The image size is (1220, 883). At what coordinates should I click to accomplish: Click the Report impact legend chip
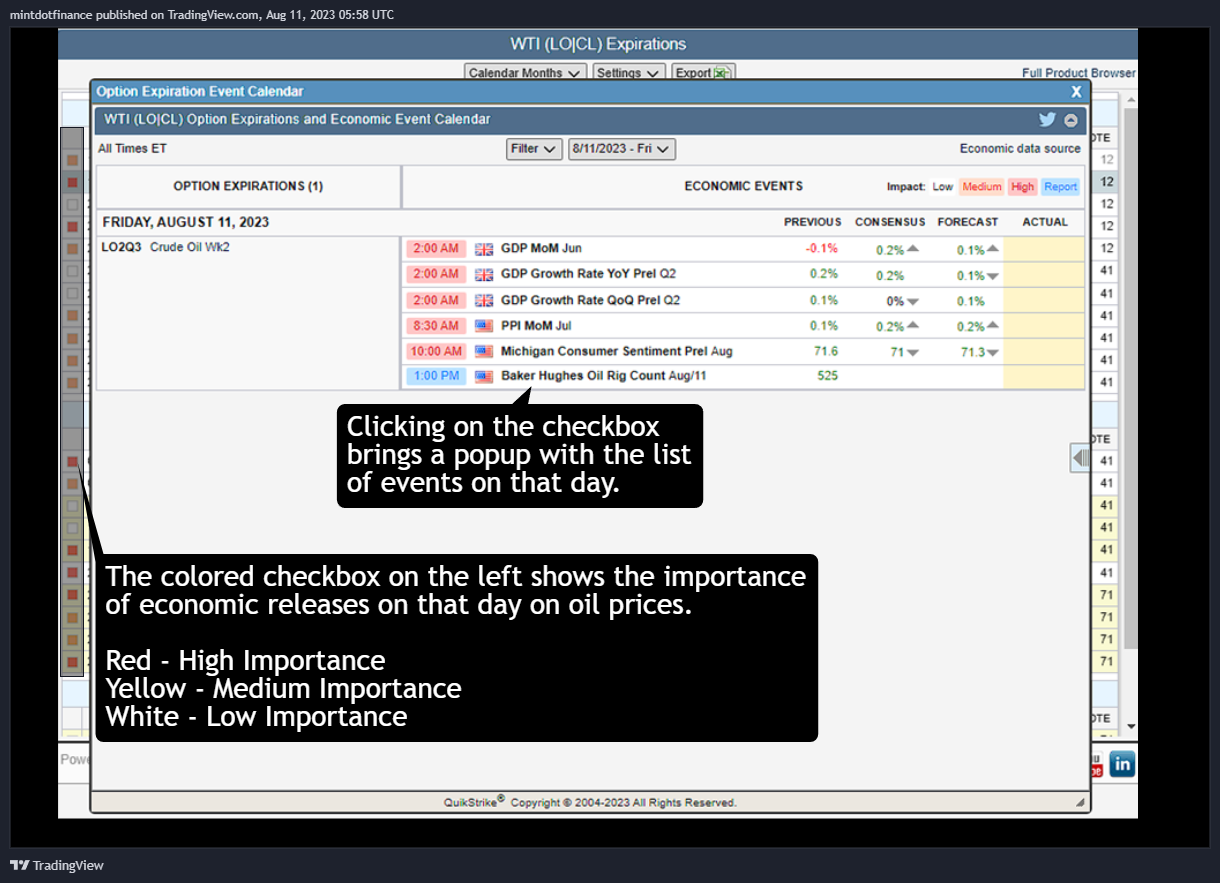(x=1060, y=187)
